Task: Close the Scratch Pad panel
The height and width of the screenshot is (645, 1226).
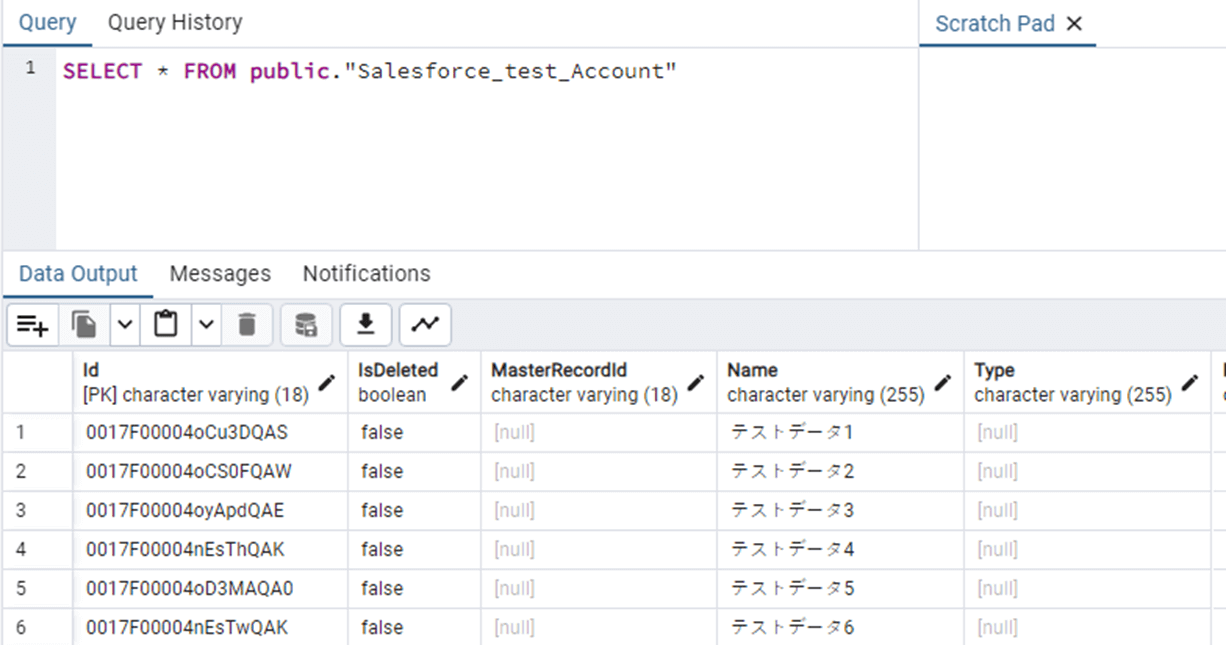Action: [1074, 24]
